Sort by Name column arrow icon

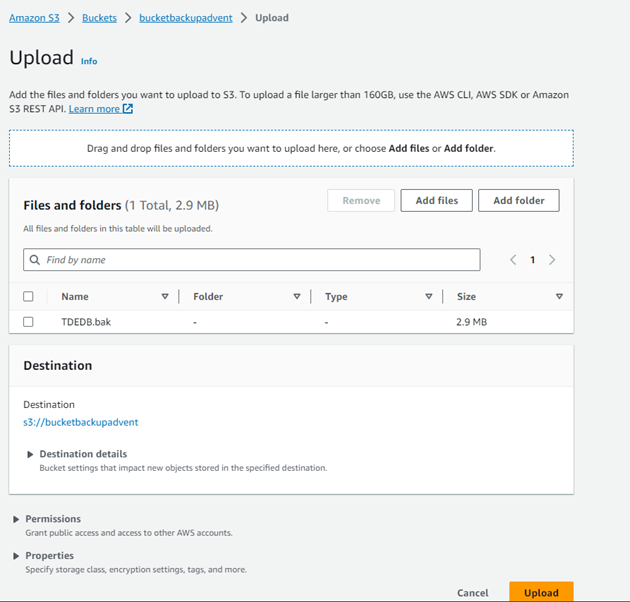pyautogui.click(x=165, y=297)
